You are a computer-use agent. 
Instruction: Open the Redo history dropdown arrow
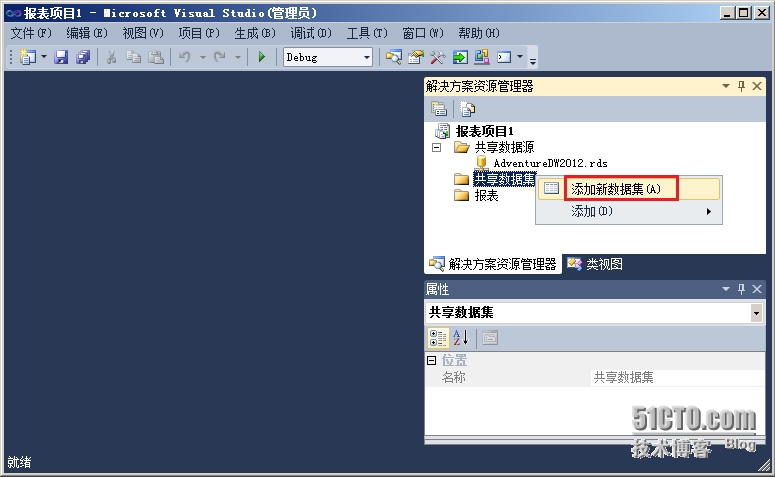coord(238,57)
